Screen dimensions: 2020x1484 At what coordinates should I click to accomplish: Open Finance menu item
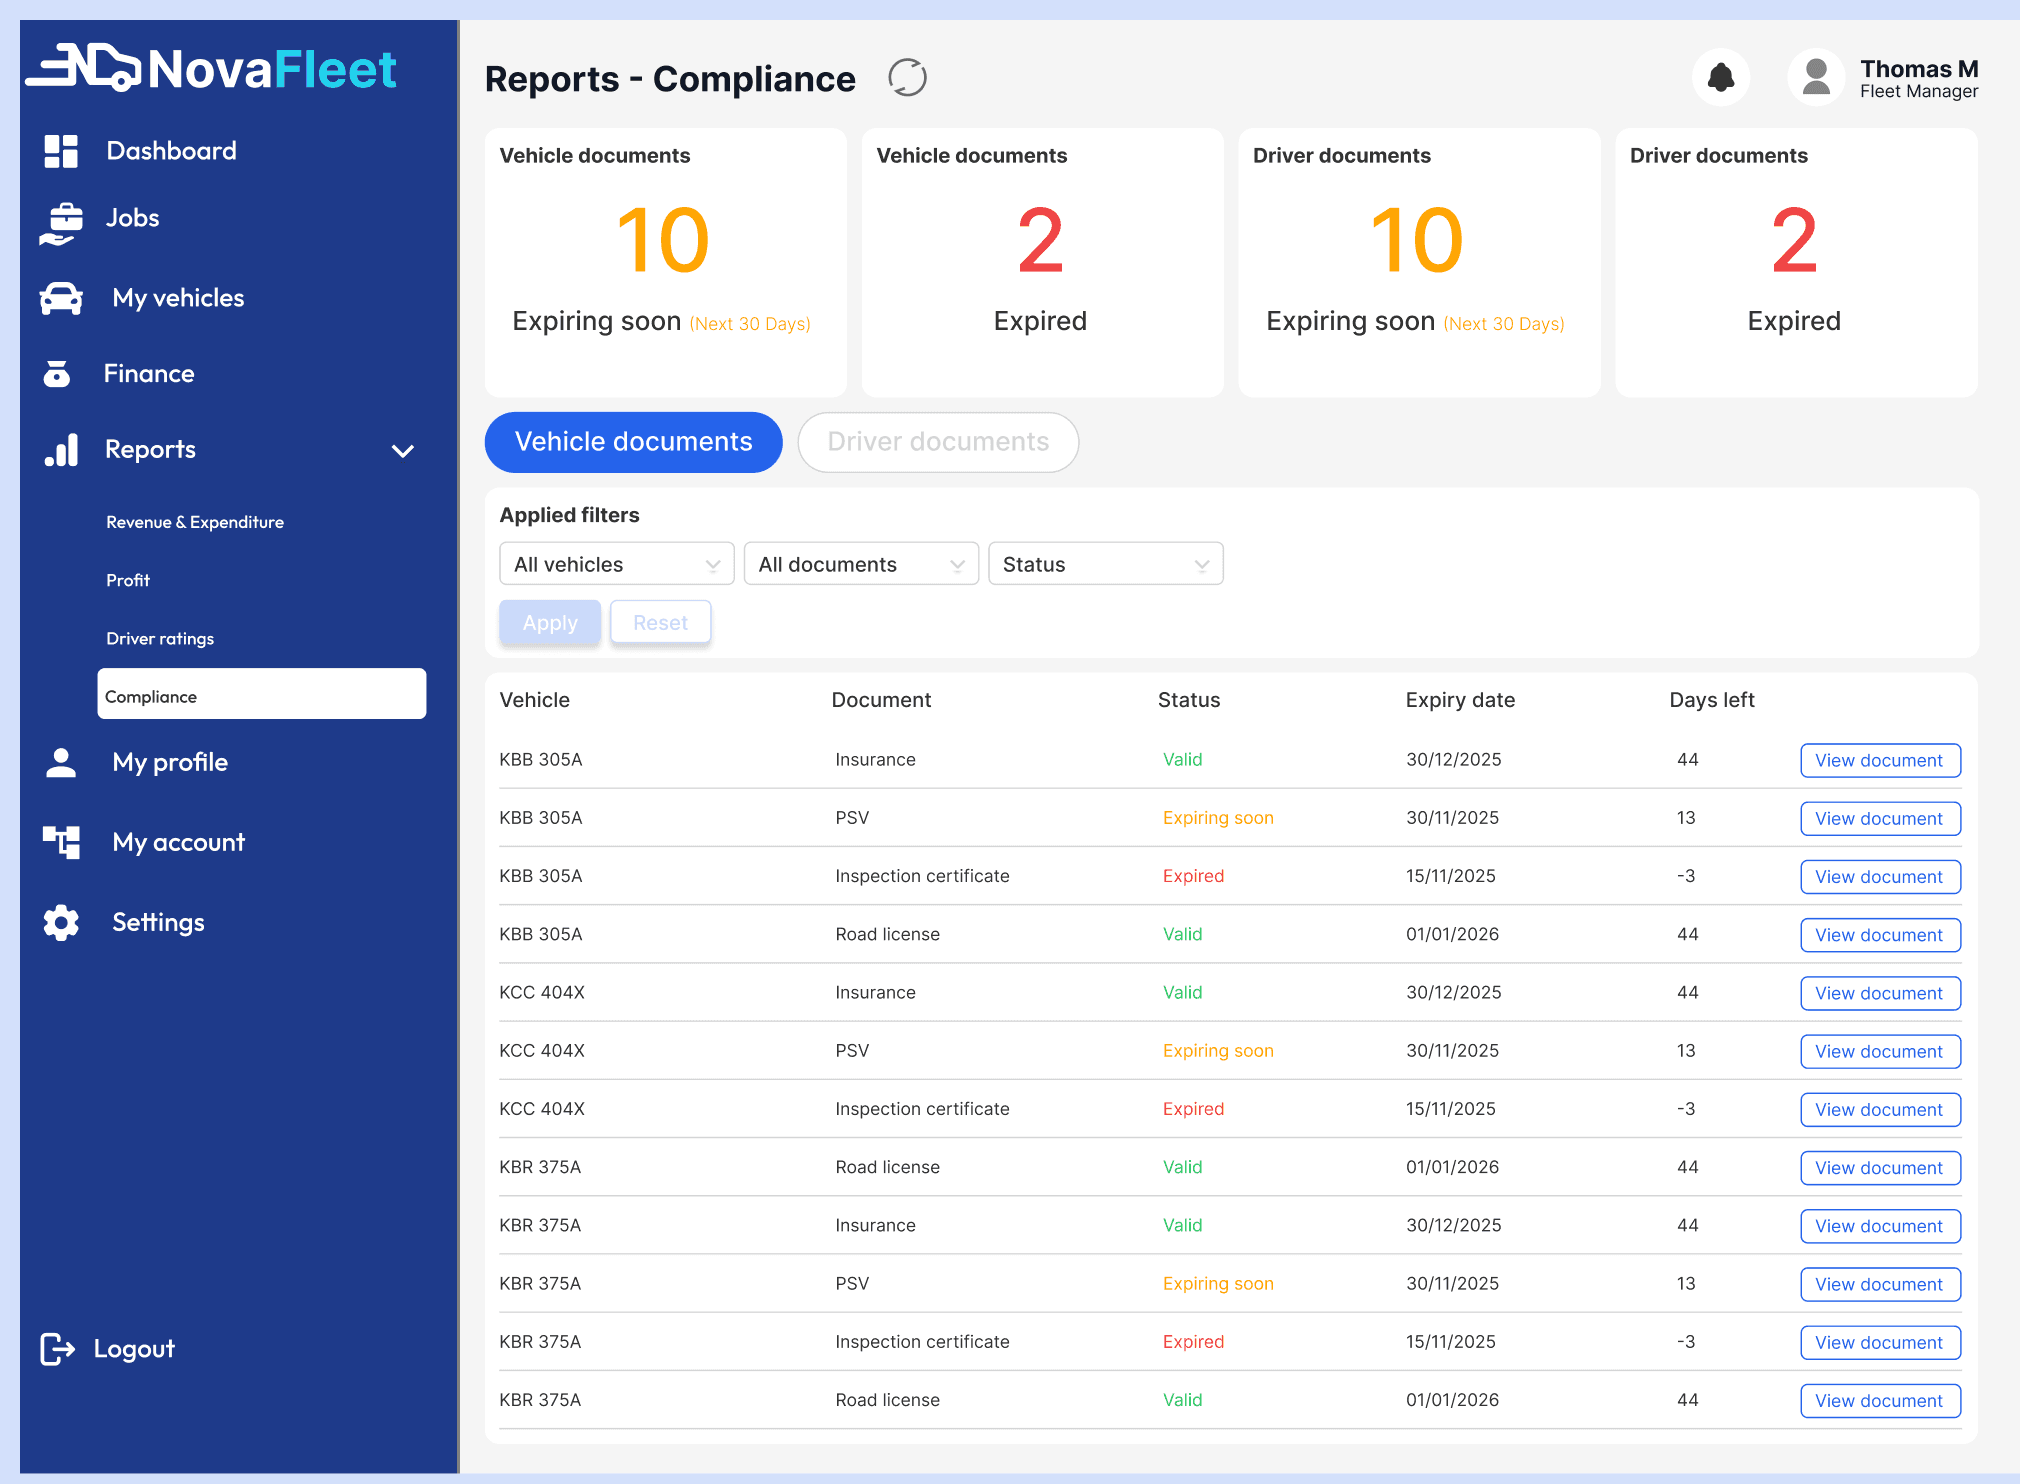[149, 374]
